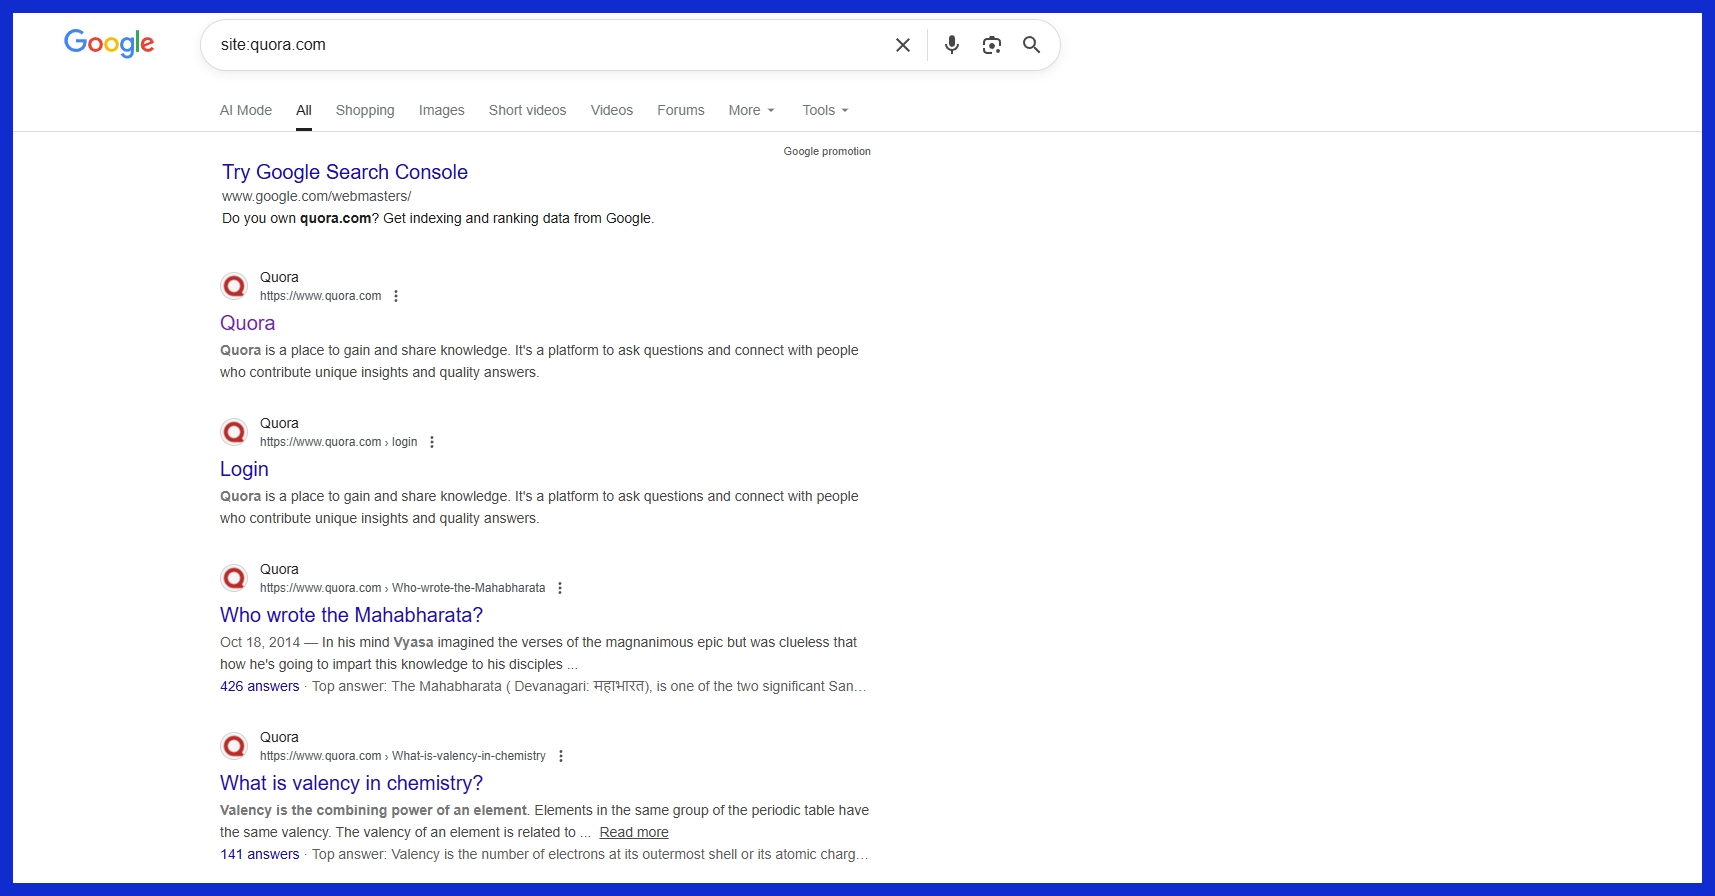Click the www.google.com/webmasters/ URL text

pyautogui.click(x=316, y=196)
